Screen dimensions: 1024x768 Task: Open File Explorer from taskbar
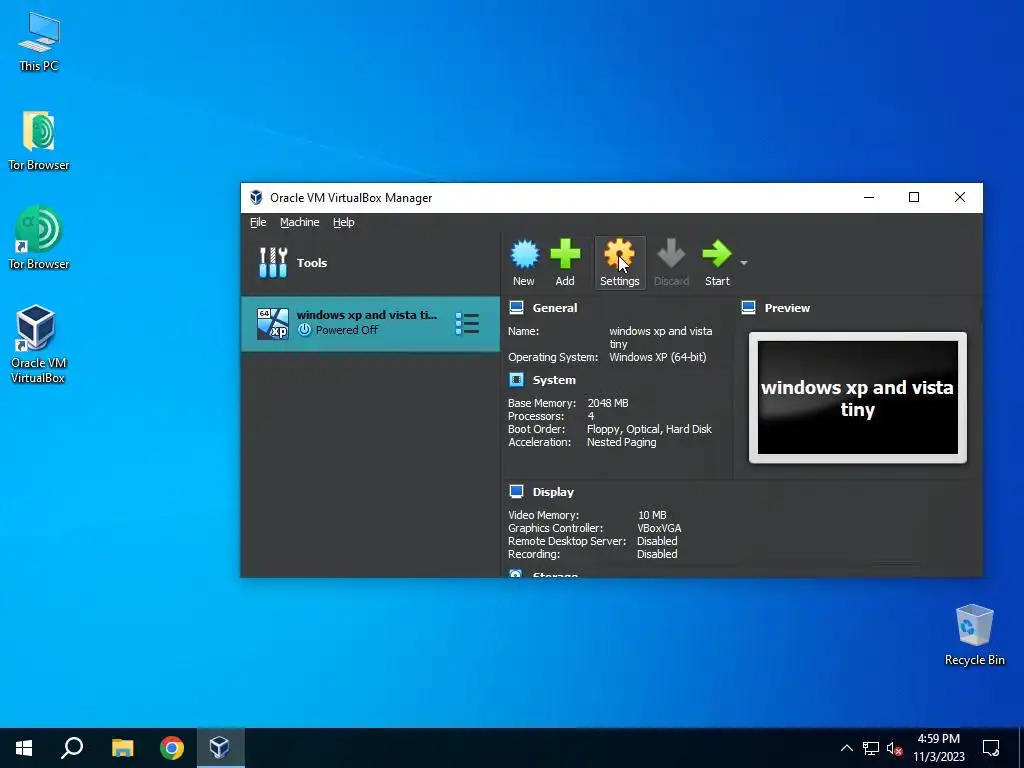tap(122, 748)
